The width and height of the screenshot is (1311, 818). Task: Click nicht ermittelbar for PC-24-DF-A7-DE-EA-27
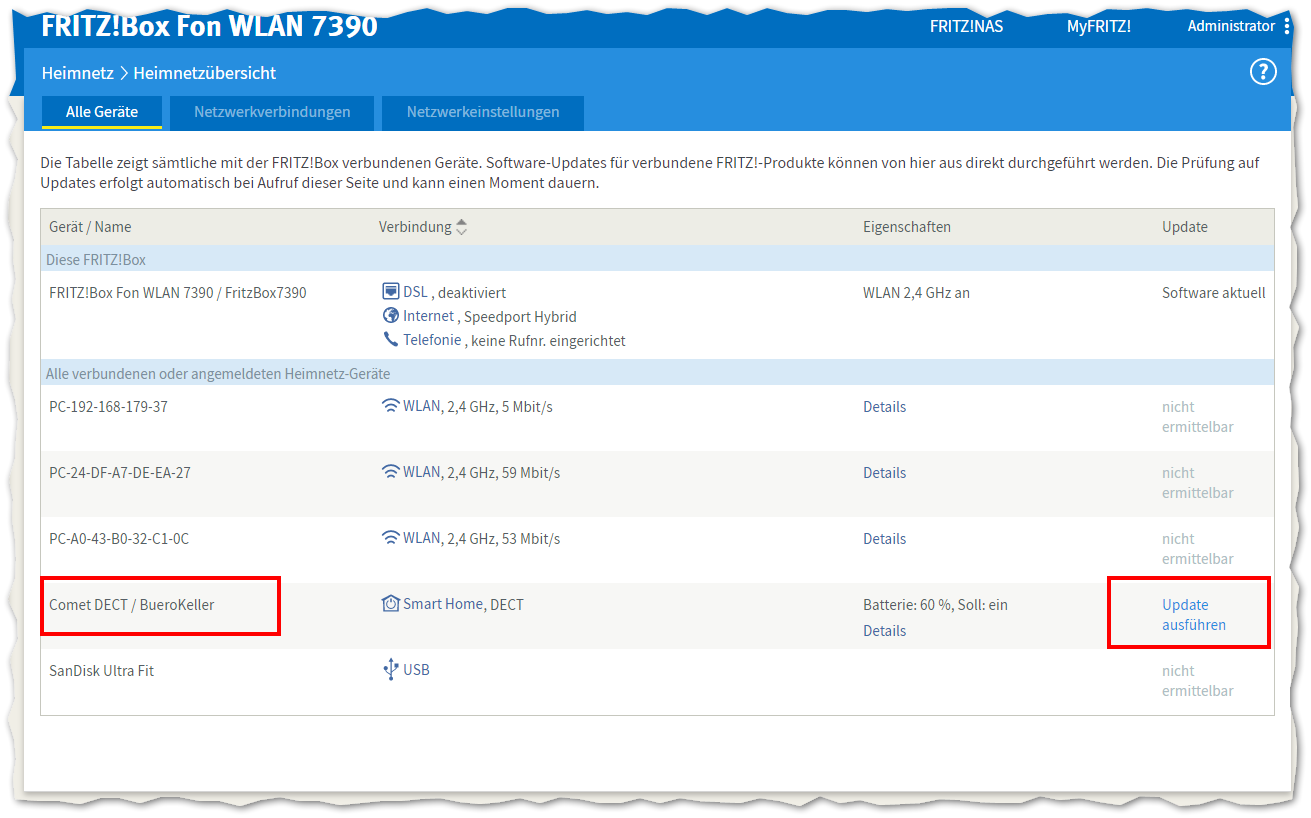[x=1198, y=483]
